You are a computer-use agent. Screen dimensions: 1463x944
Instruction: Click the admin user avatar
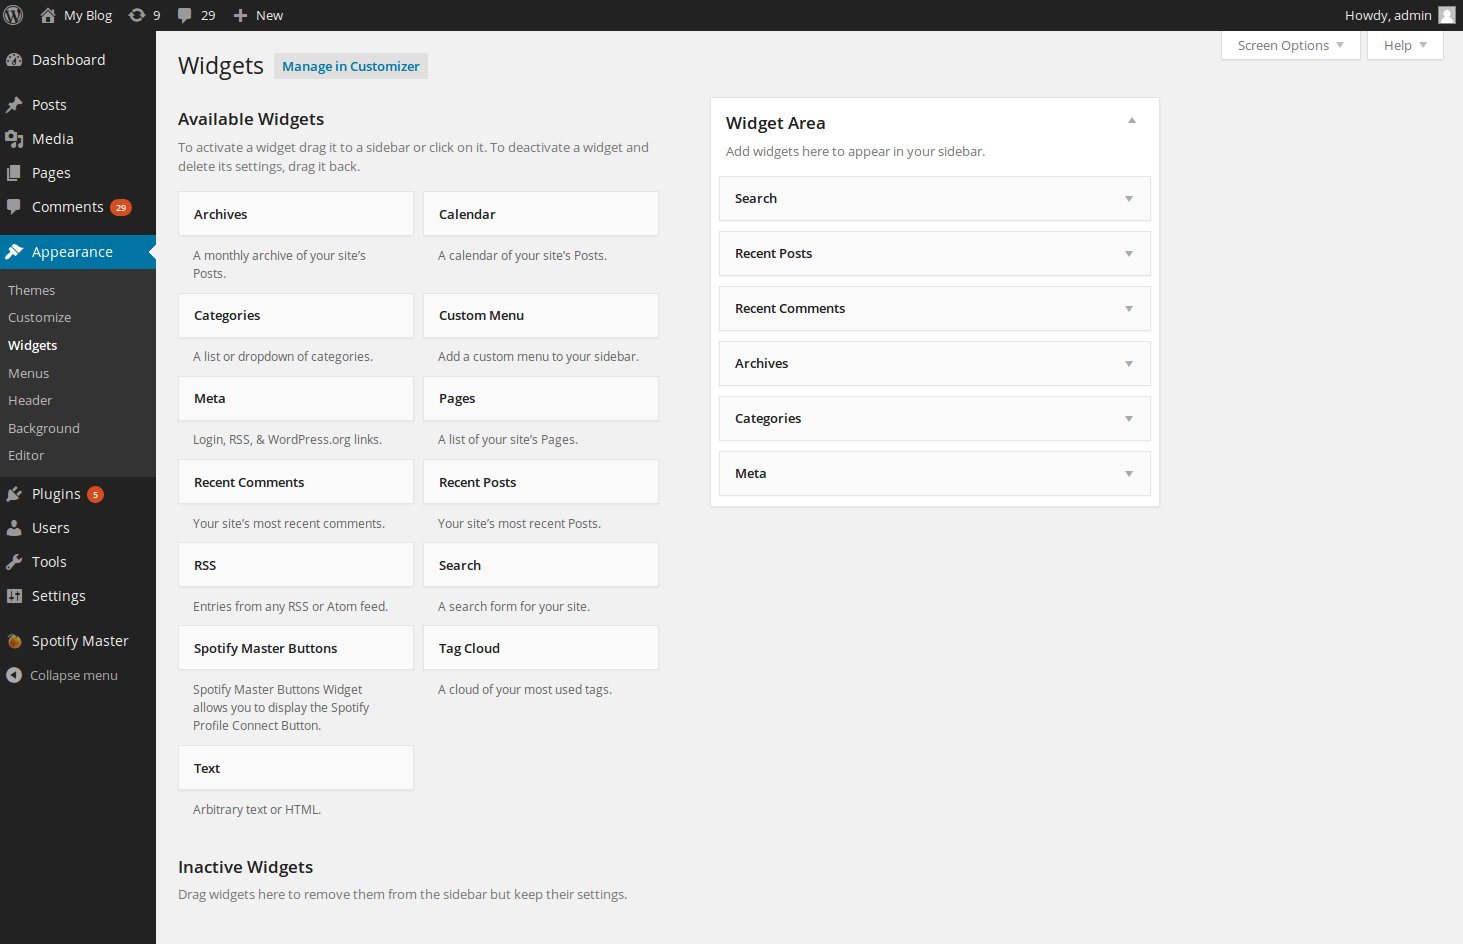point(1446,15)
